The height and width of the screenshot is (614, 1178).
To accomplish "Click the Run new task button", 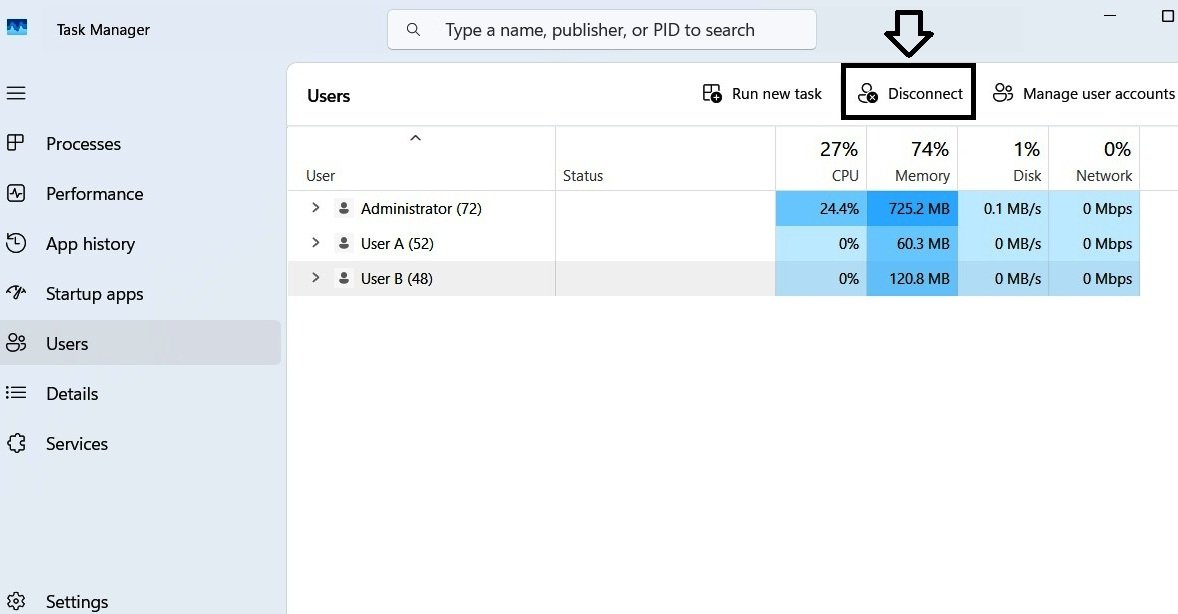I will point(762,93).
